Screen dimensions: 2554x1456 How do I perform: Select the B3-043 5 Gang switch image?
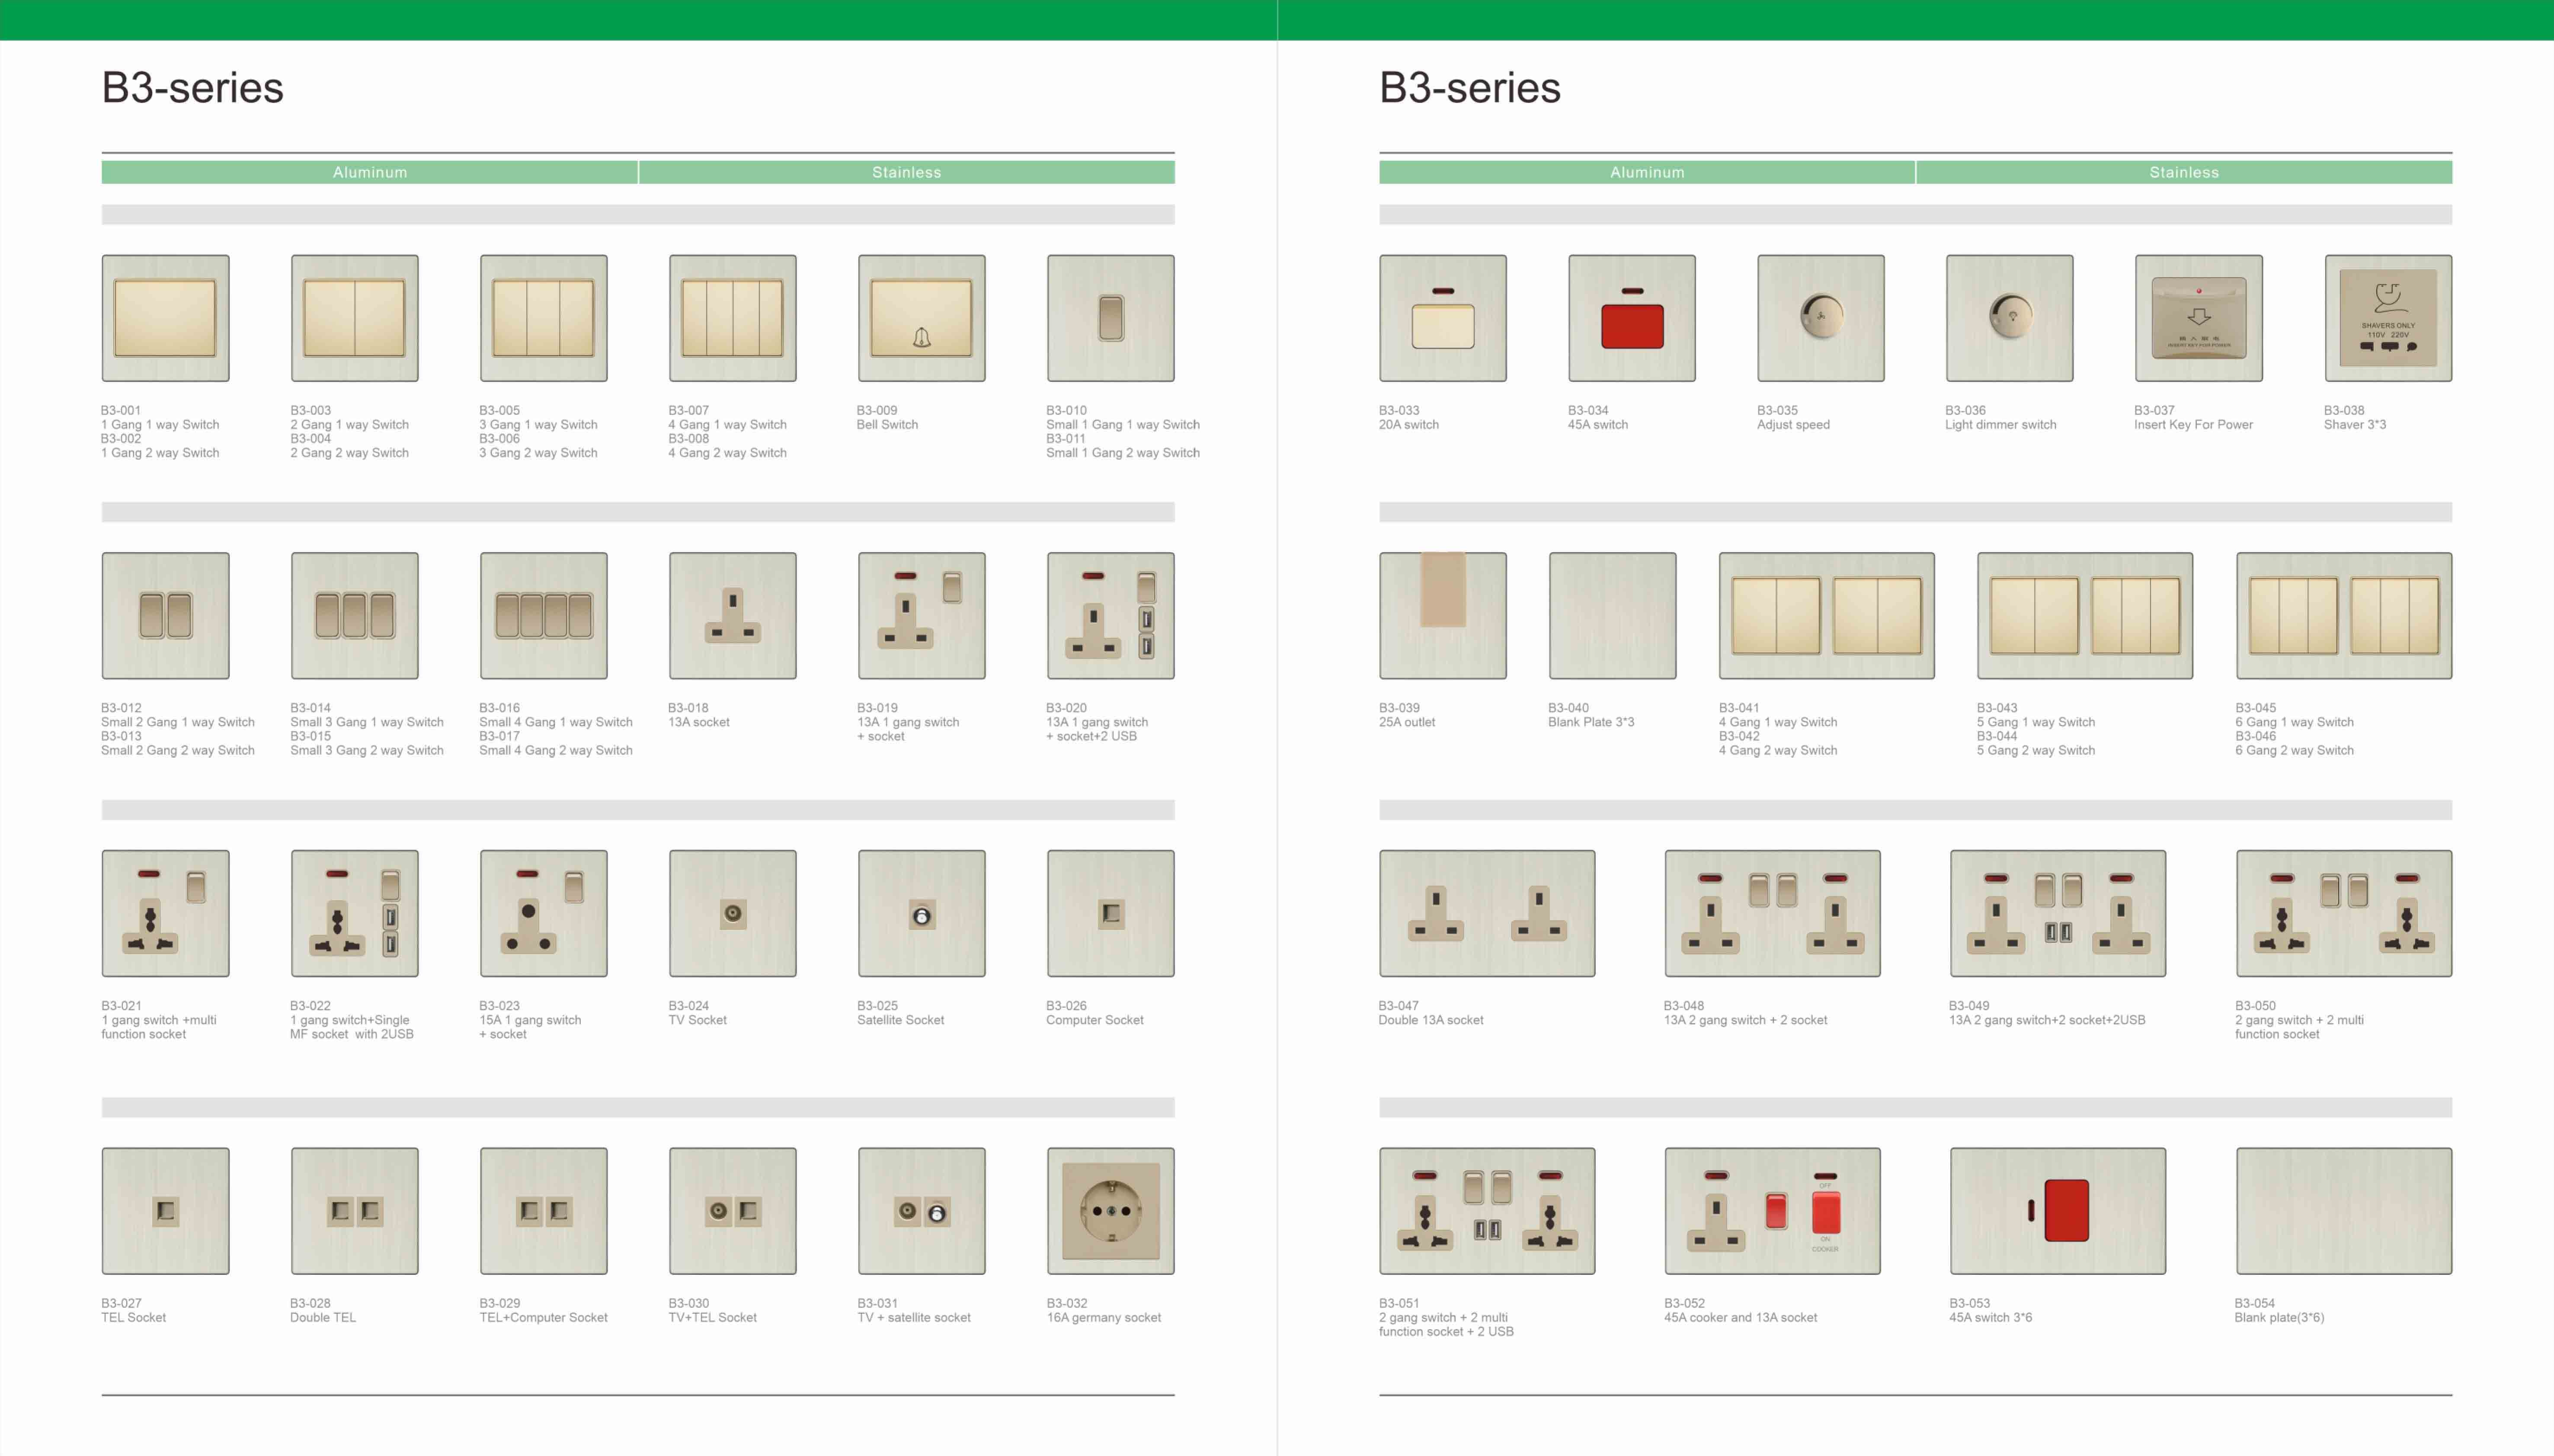tap(2084, 616)
